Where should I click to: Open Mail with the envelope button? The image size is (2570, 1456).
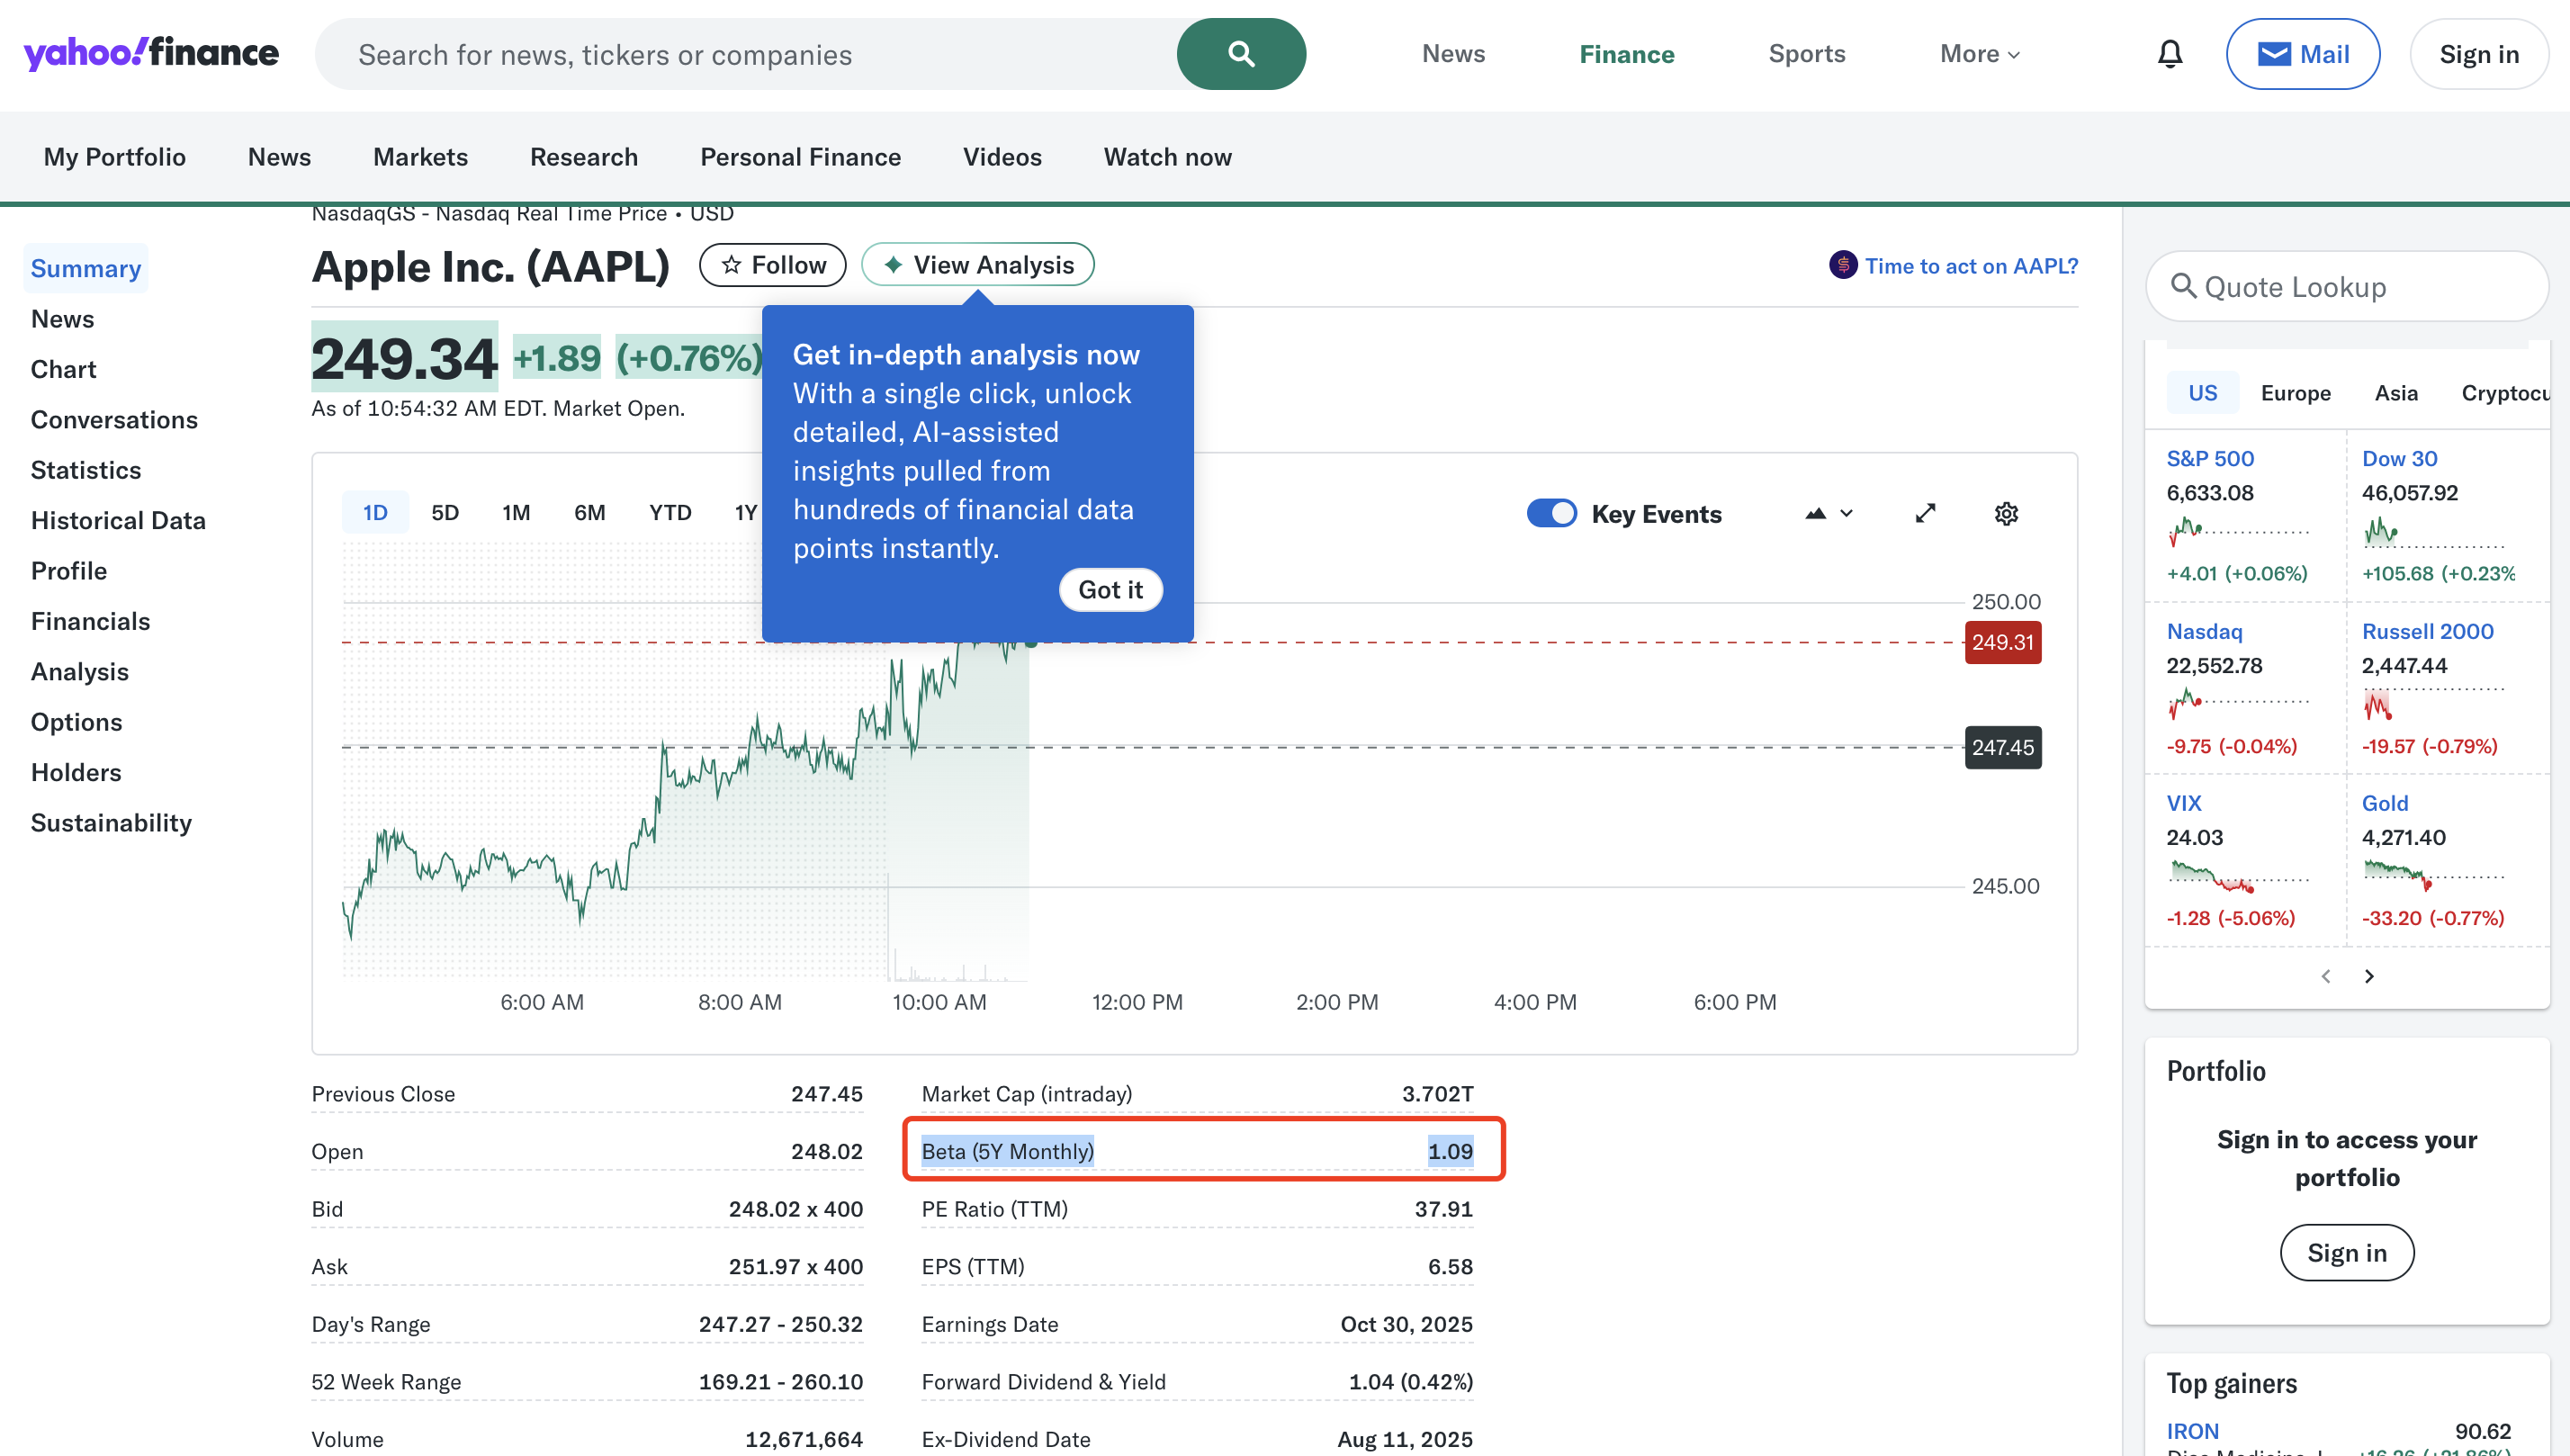(x=2302, y=54)
